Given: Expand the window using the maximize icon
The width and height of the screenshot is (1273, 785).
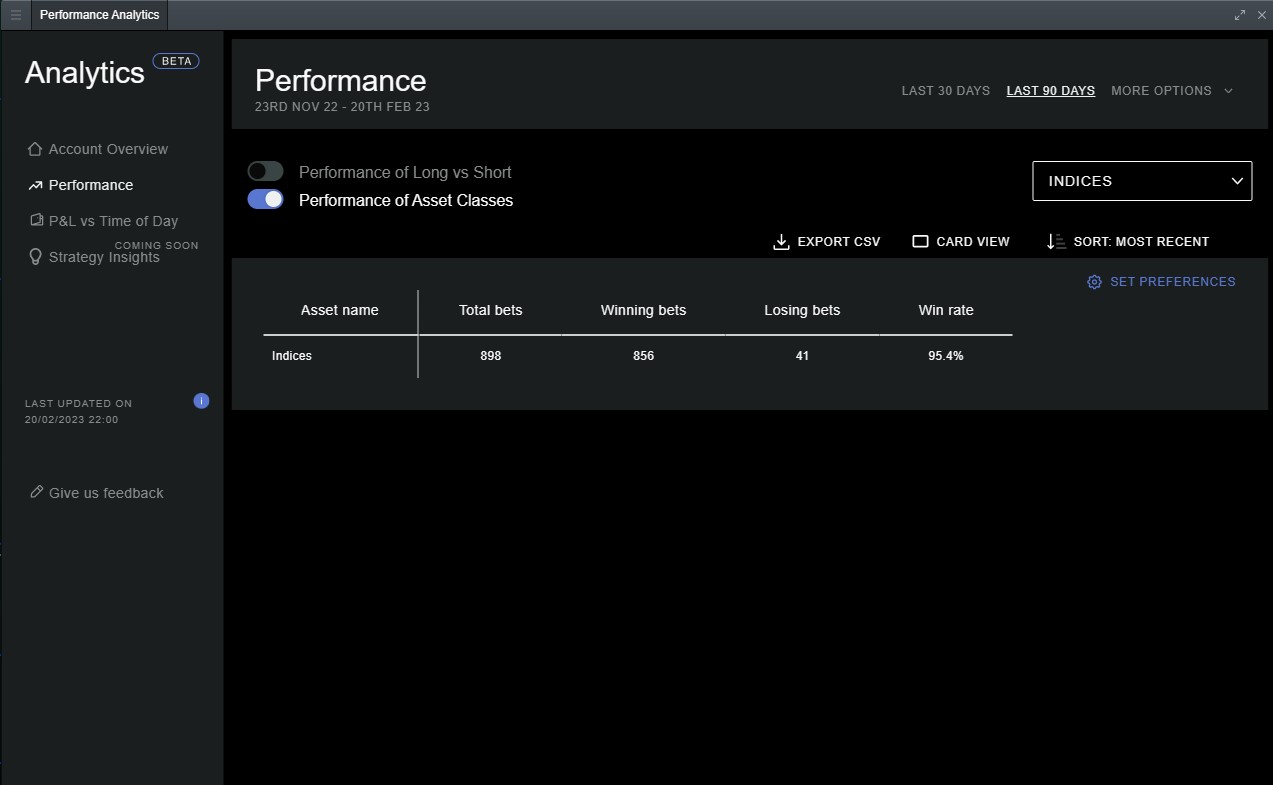Looking at the screenshot, I should click(x=1240, y=15).
